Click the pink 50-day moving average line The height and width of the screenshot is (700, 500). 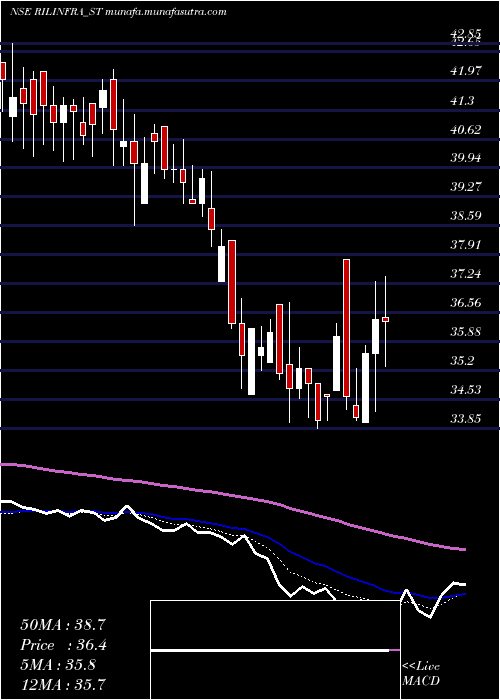click(232, 494)
